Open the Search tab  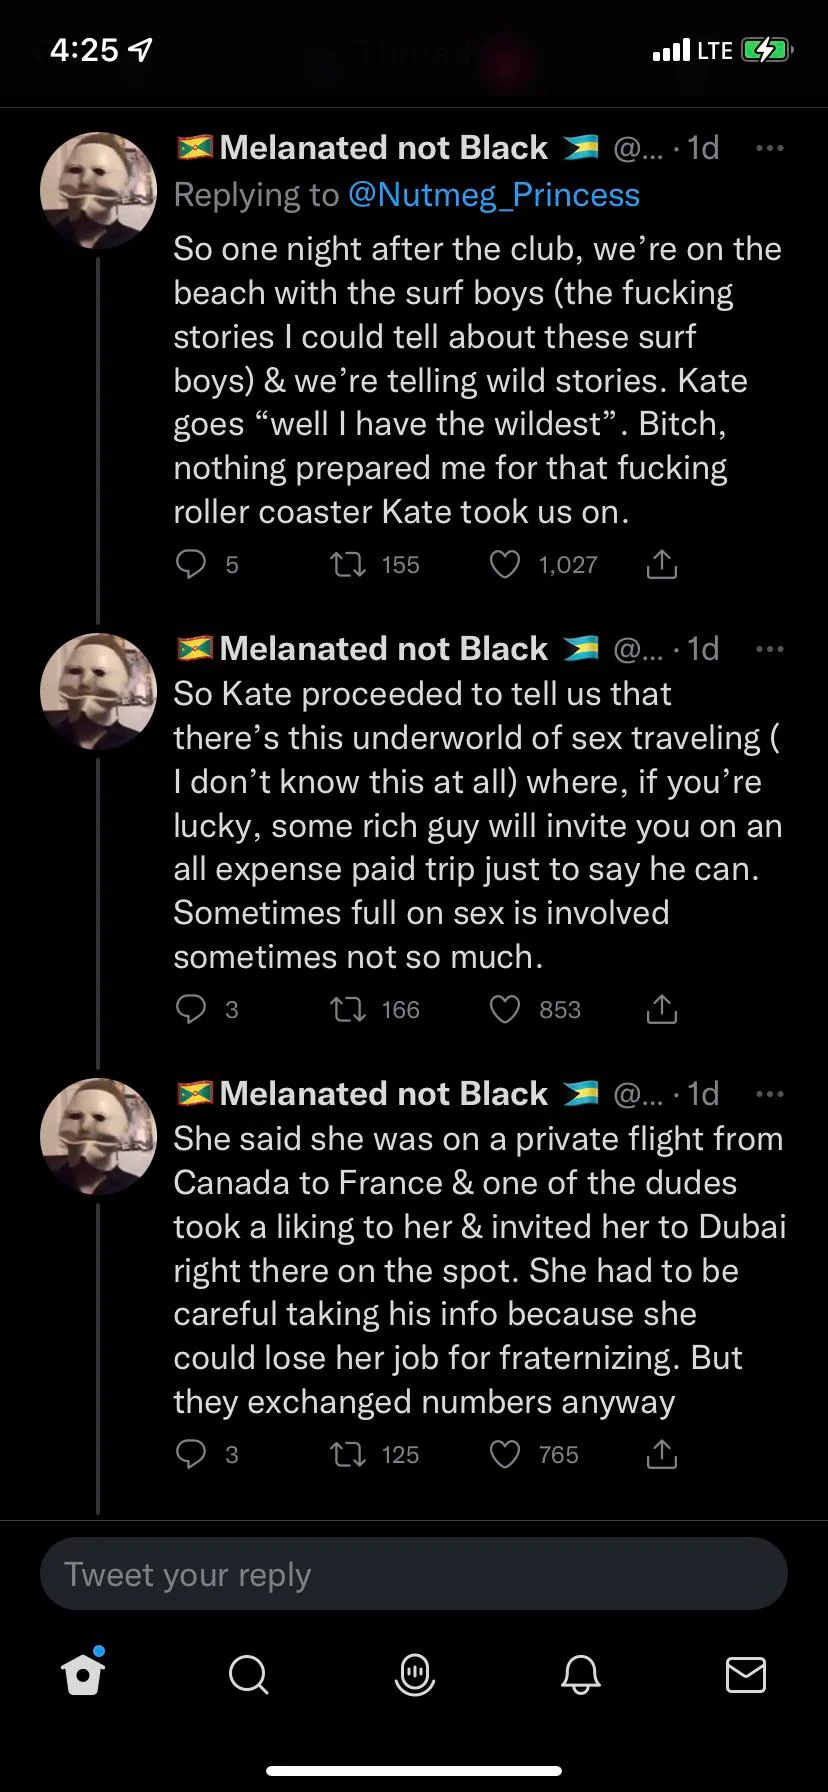point(248,1674)
